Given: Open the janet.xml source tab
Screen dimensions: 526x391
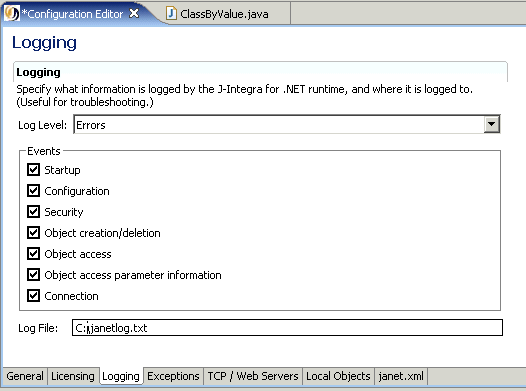Looking at the screenshot, I should pyautogui.click(x=401, y=376).
